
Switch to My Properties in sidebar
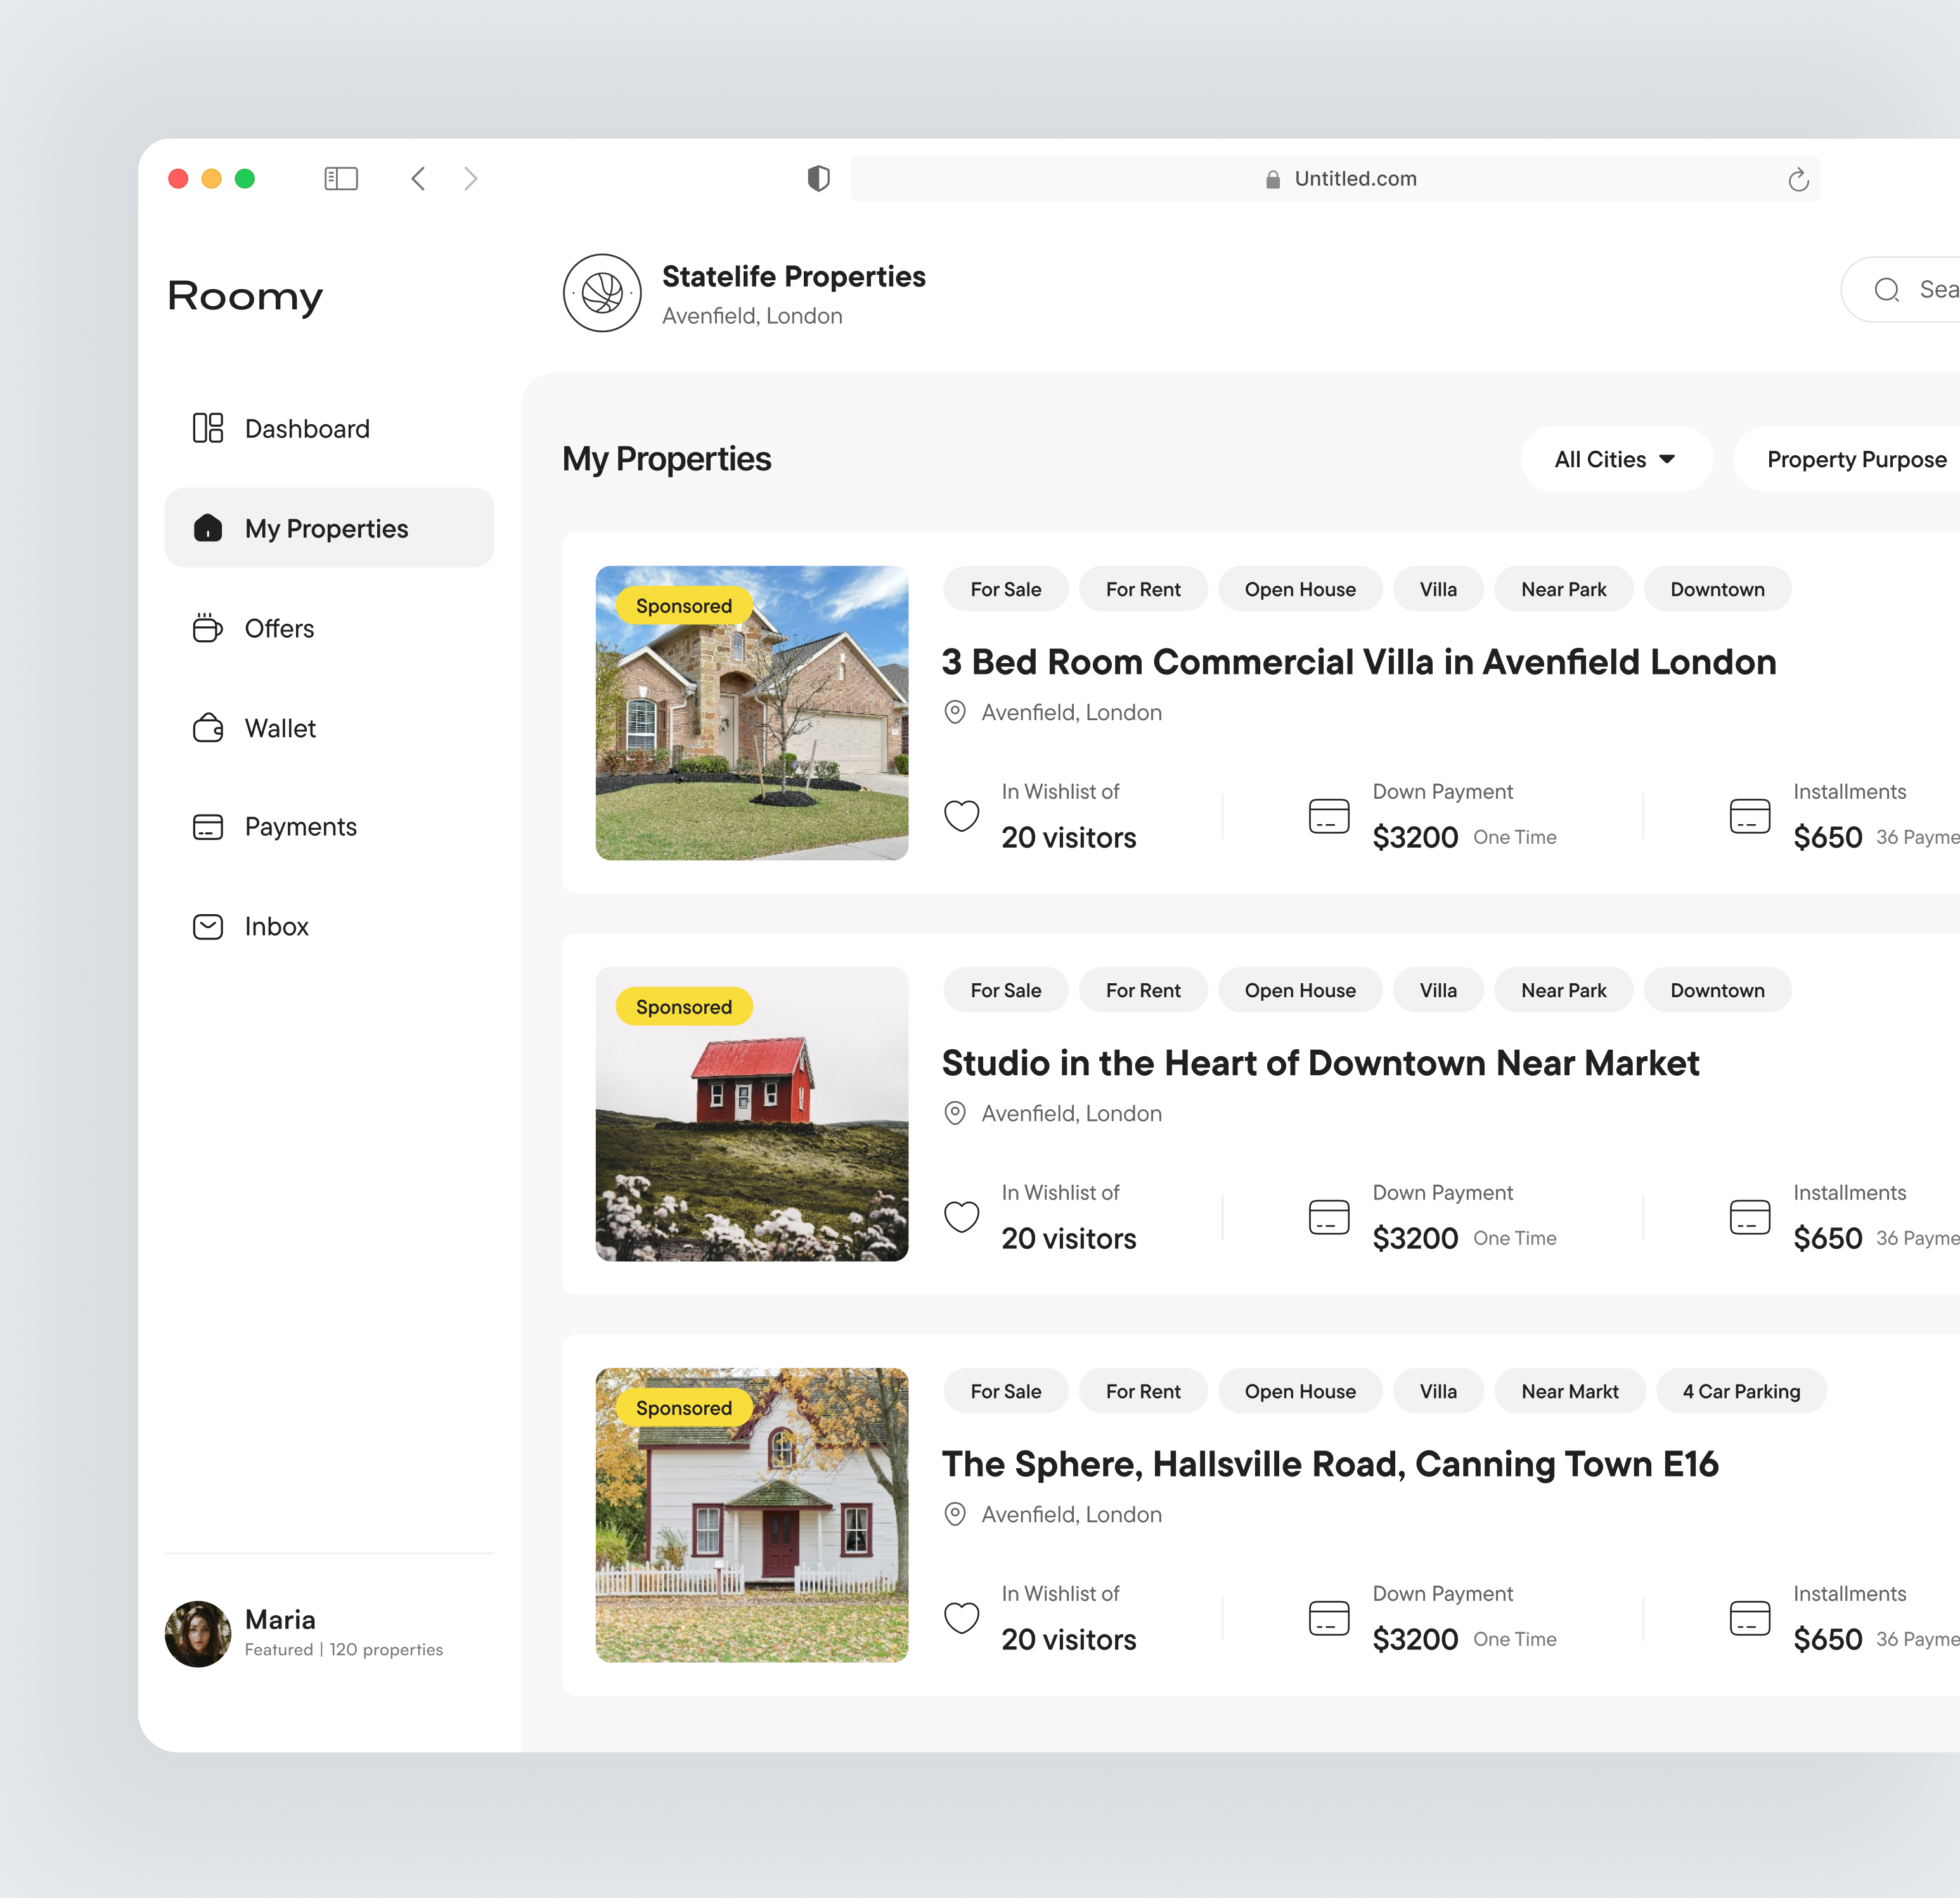click(324, 528)
